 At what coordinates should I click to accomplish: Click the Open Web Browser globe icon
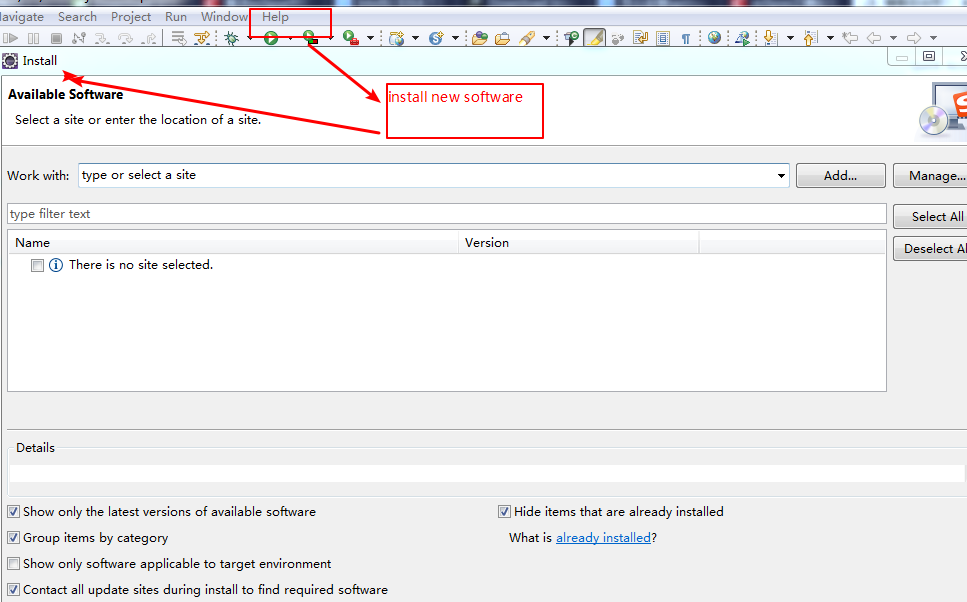click(x=714, y=38)
